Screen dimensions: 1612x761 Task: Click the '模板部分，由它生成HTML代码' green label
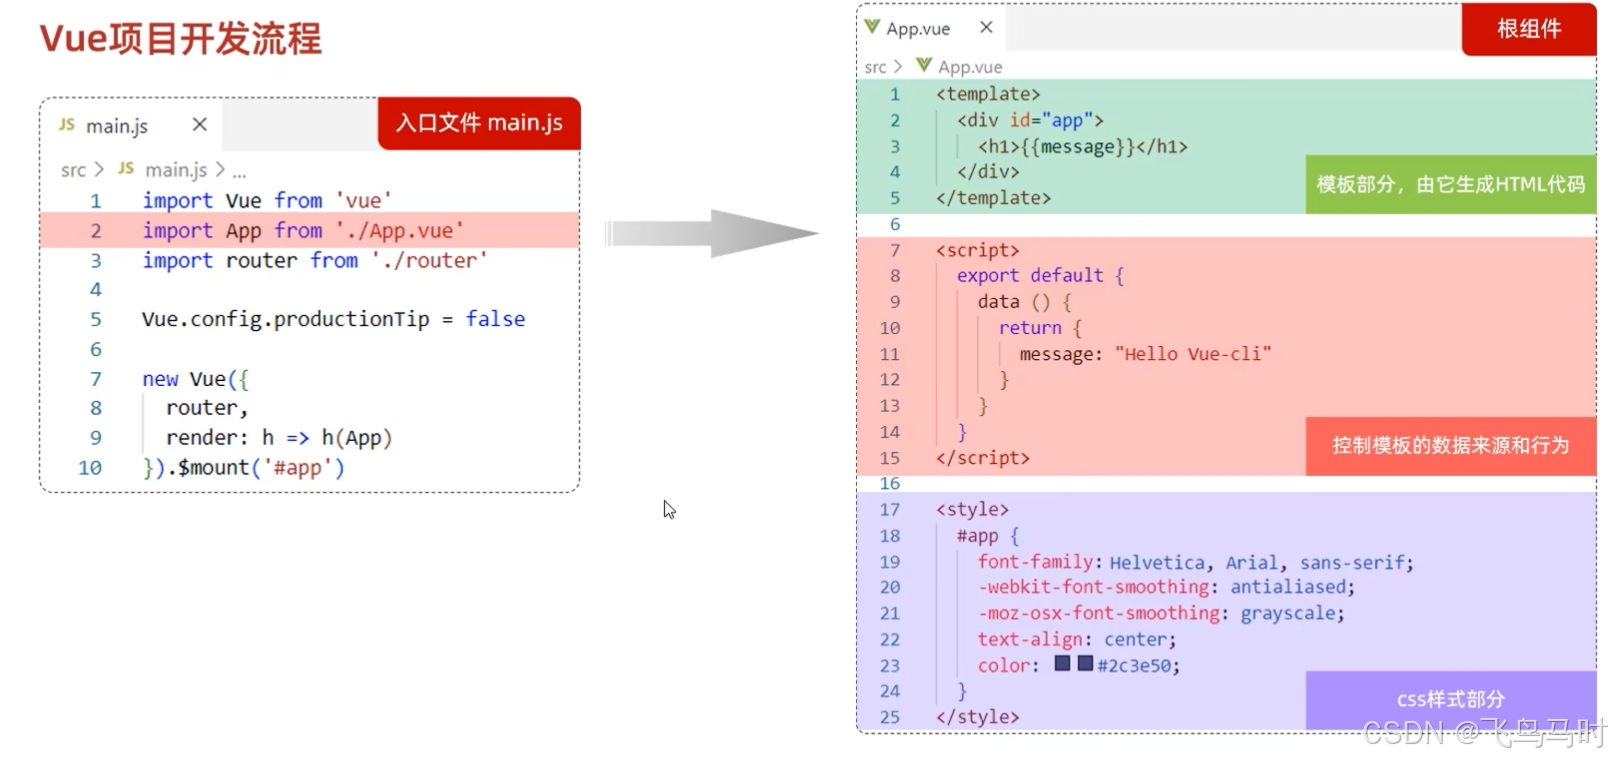click(1451, 184)
